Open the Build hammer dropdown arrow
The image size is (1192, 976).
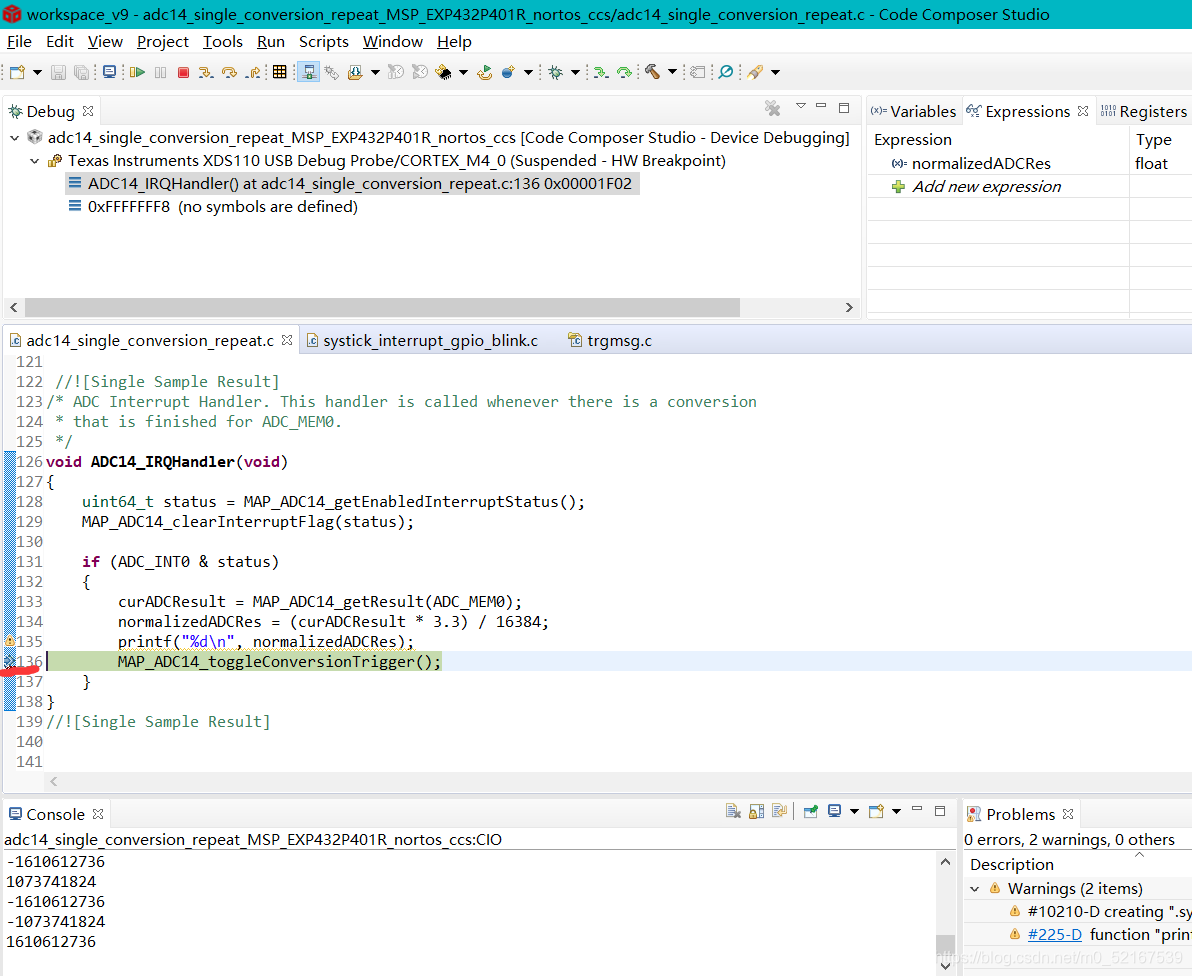click(x=672, y=71)
